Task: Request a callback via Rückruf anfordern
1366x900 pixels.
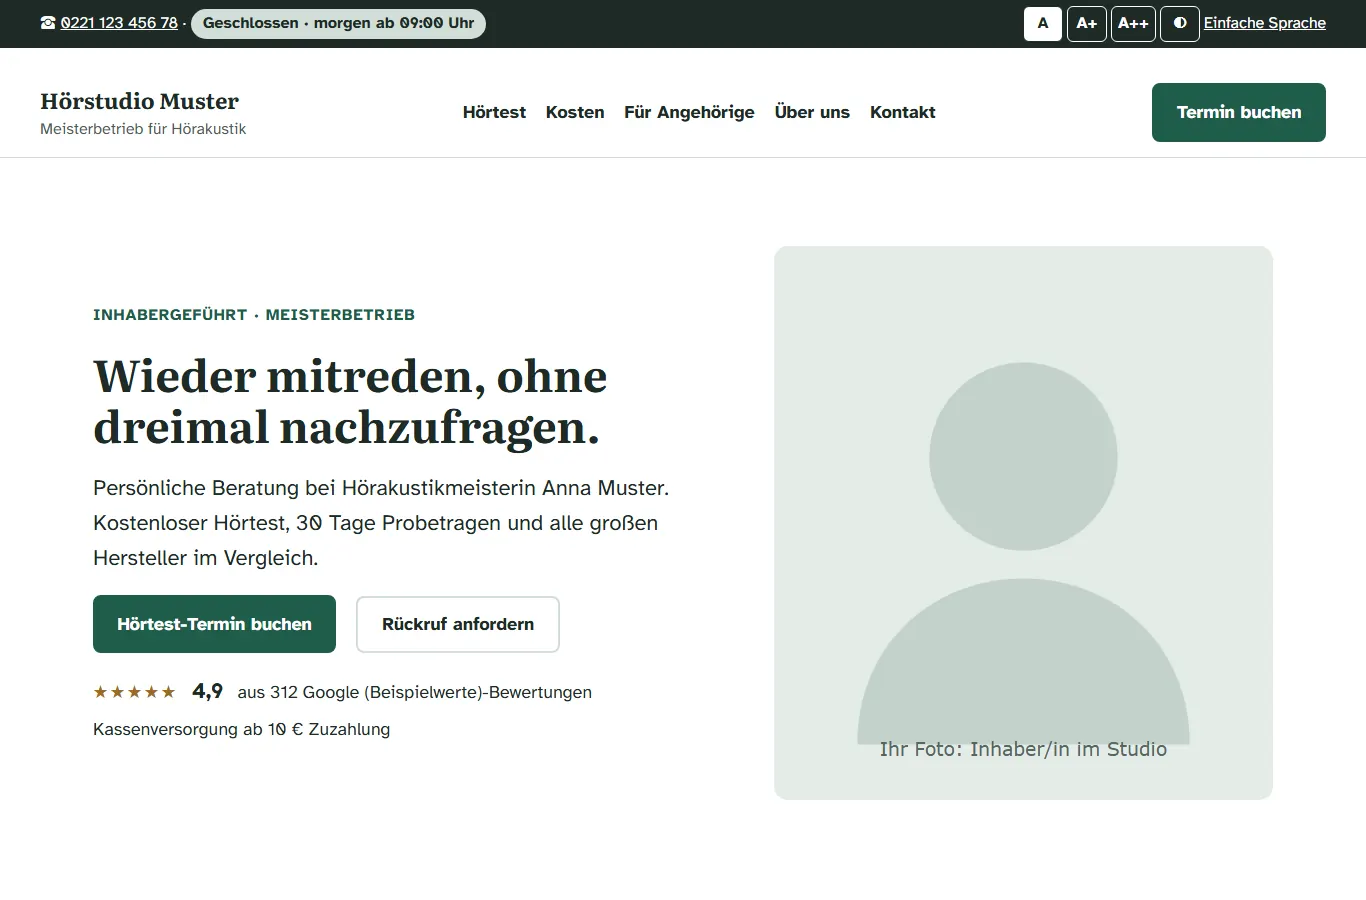Action: pos(458,624)
